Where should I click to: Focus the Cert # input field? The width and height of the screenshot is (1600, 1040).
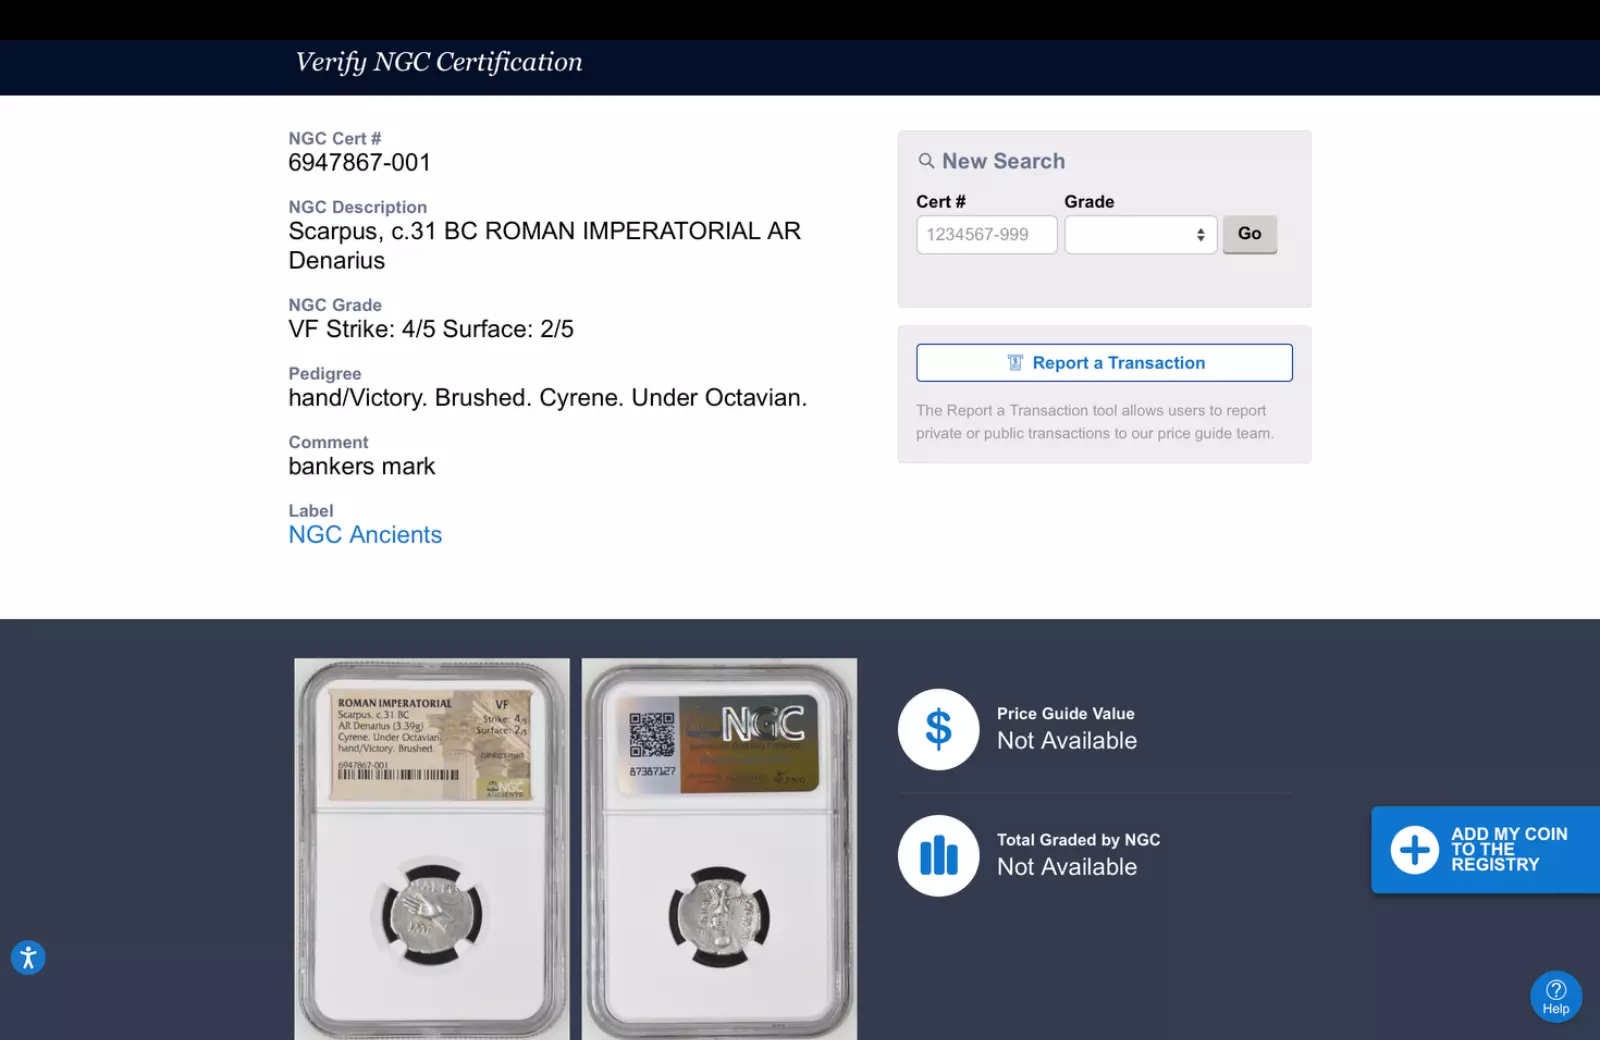coord(986,235)
